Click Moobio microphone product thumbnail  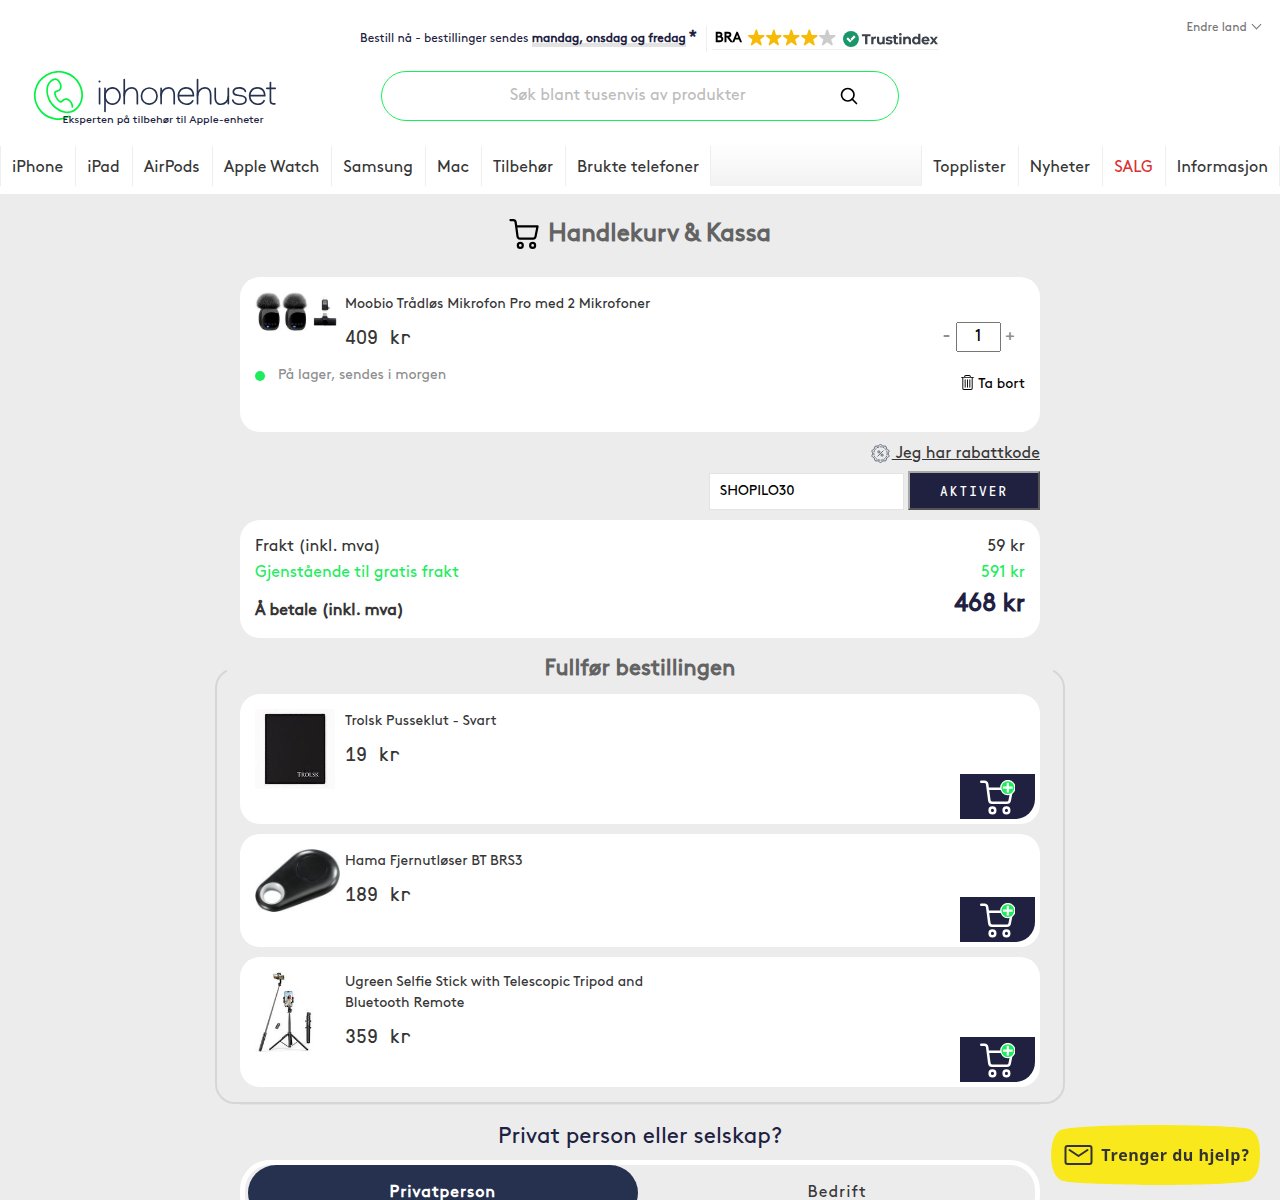click(x=296, y=311)
